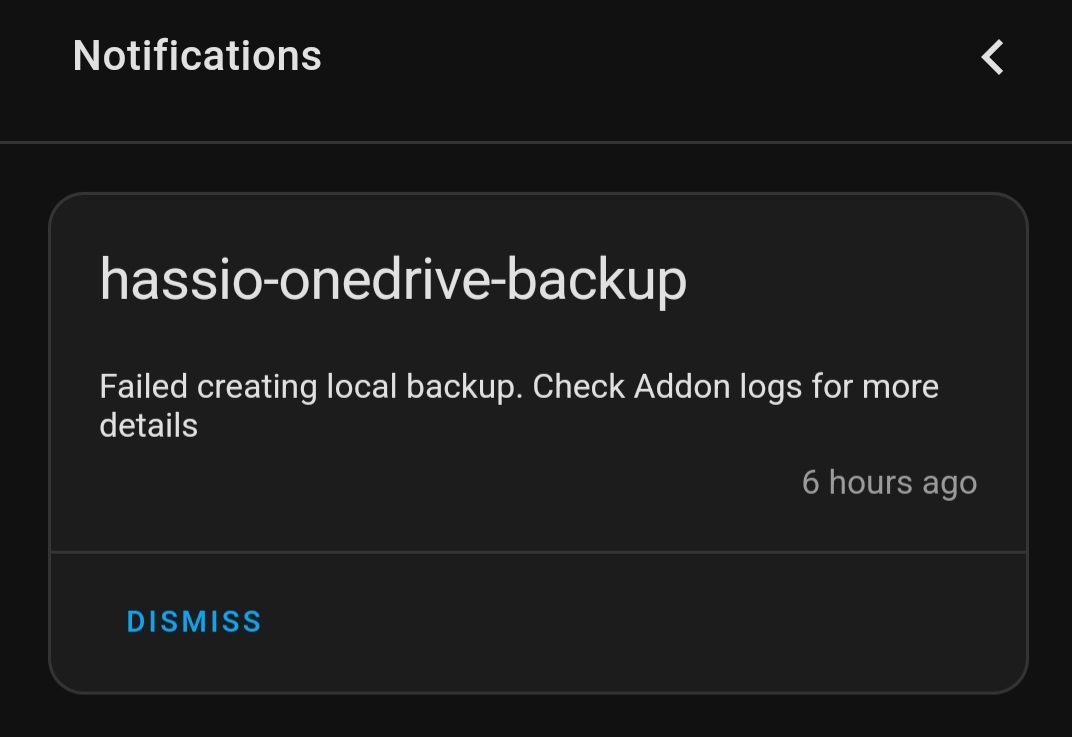
Task: Click the 'Failed creating local backup' message
Action: click(x=519, y=386)
